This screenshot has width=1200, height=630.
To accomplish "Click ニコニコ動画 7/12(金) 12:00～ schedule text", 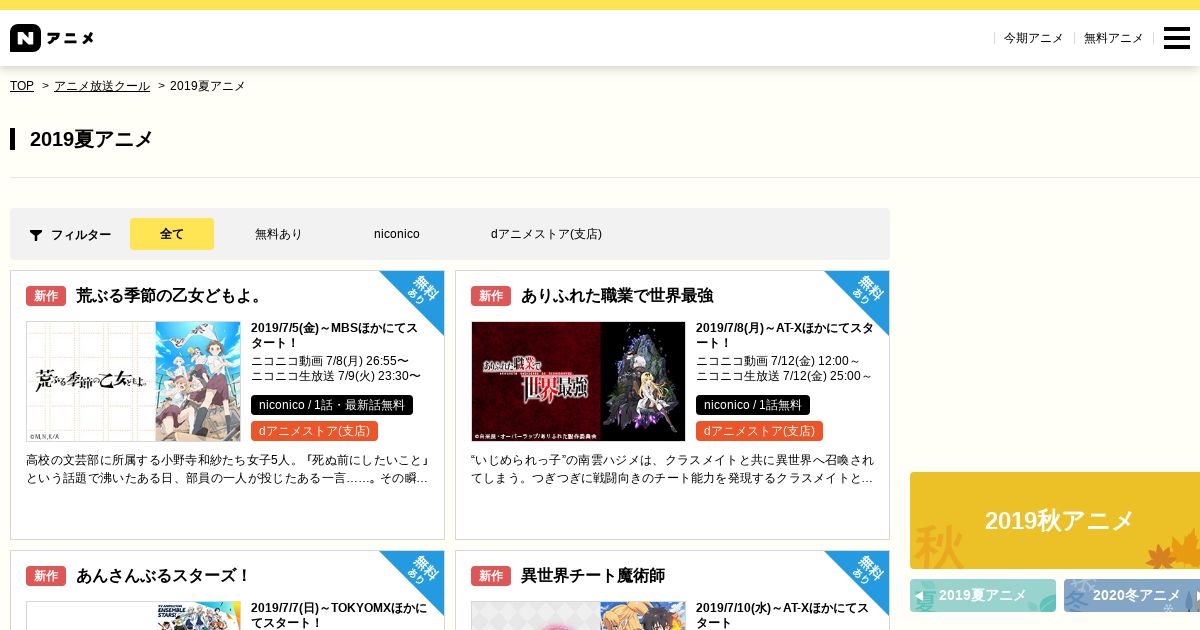I will point(778,361).
